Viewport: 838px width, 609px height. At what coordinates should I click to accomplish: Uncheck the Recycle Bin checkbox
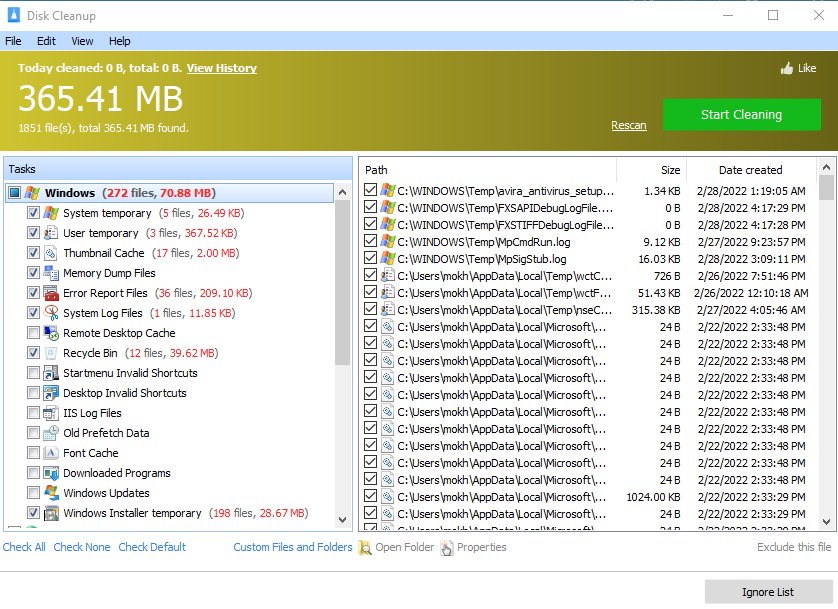pyautogui.click(x=33, y=353)
